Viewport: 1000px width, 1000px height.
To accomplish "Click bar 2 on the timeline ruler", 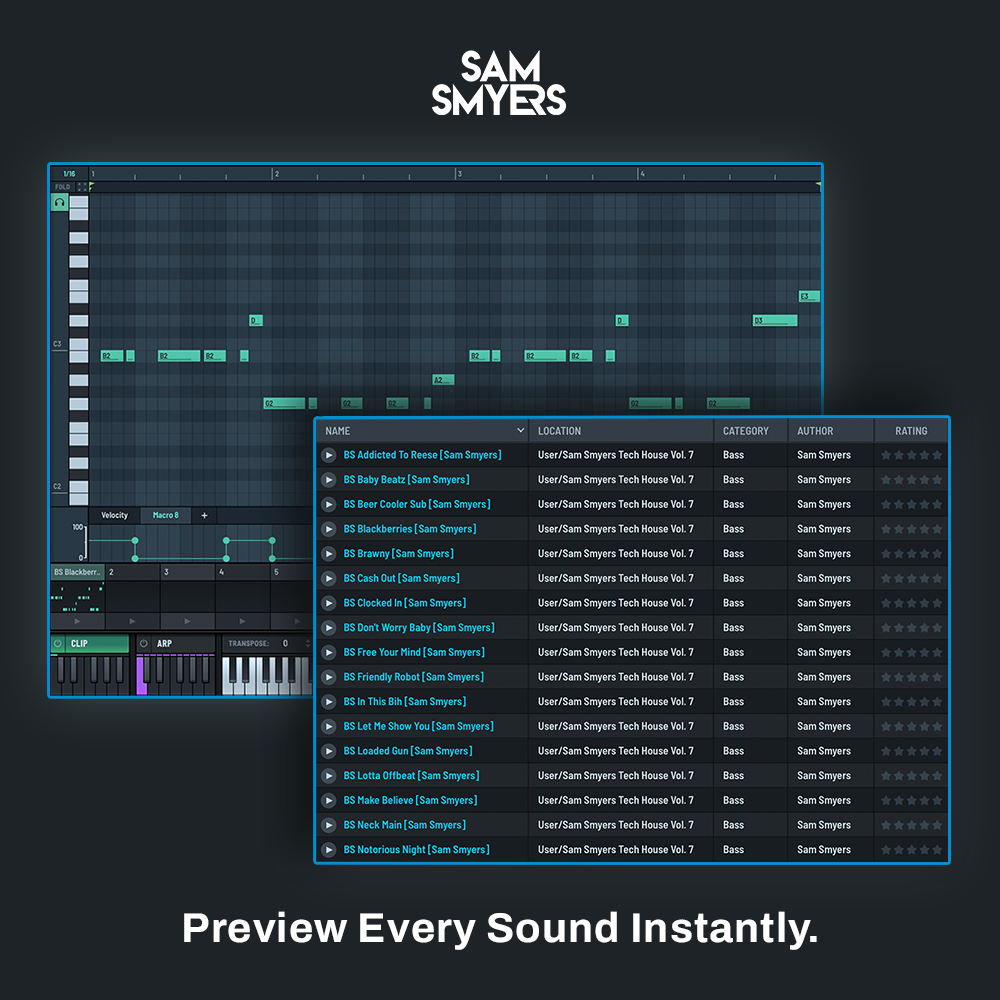I will [x=276, y=173].
